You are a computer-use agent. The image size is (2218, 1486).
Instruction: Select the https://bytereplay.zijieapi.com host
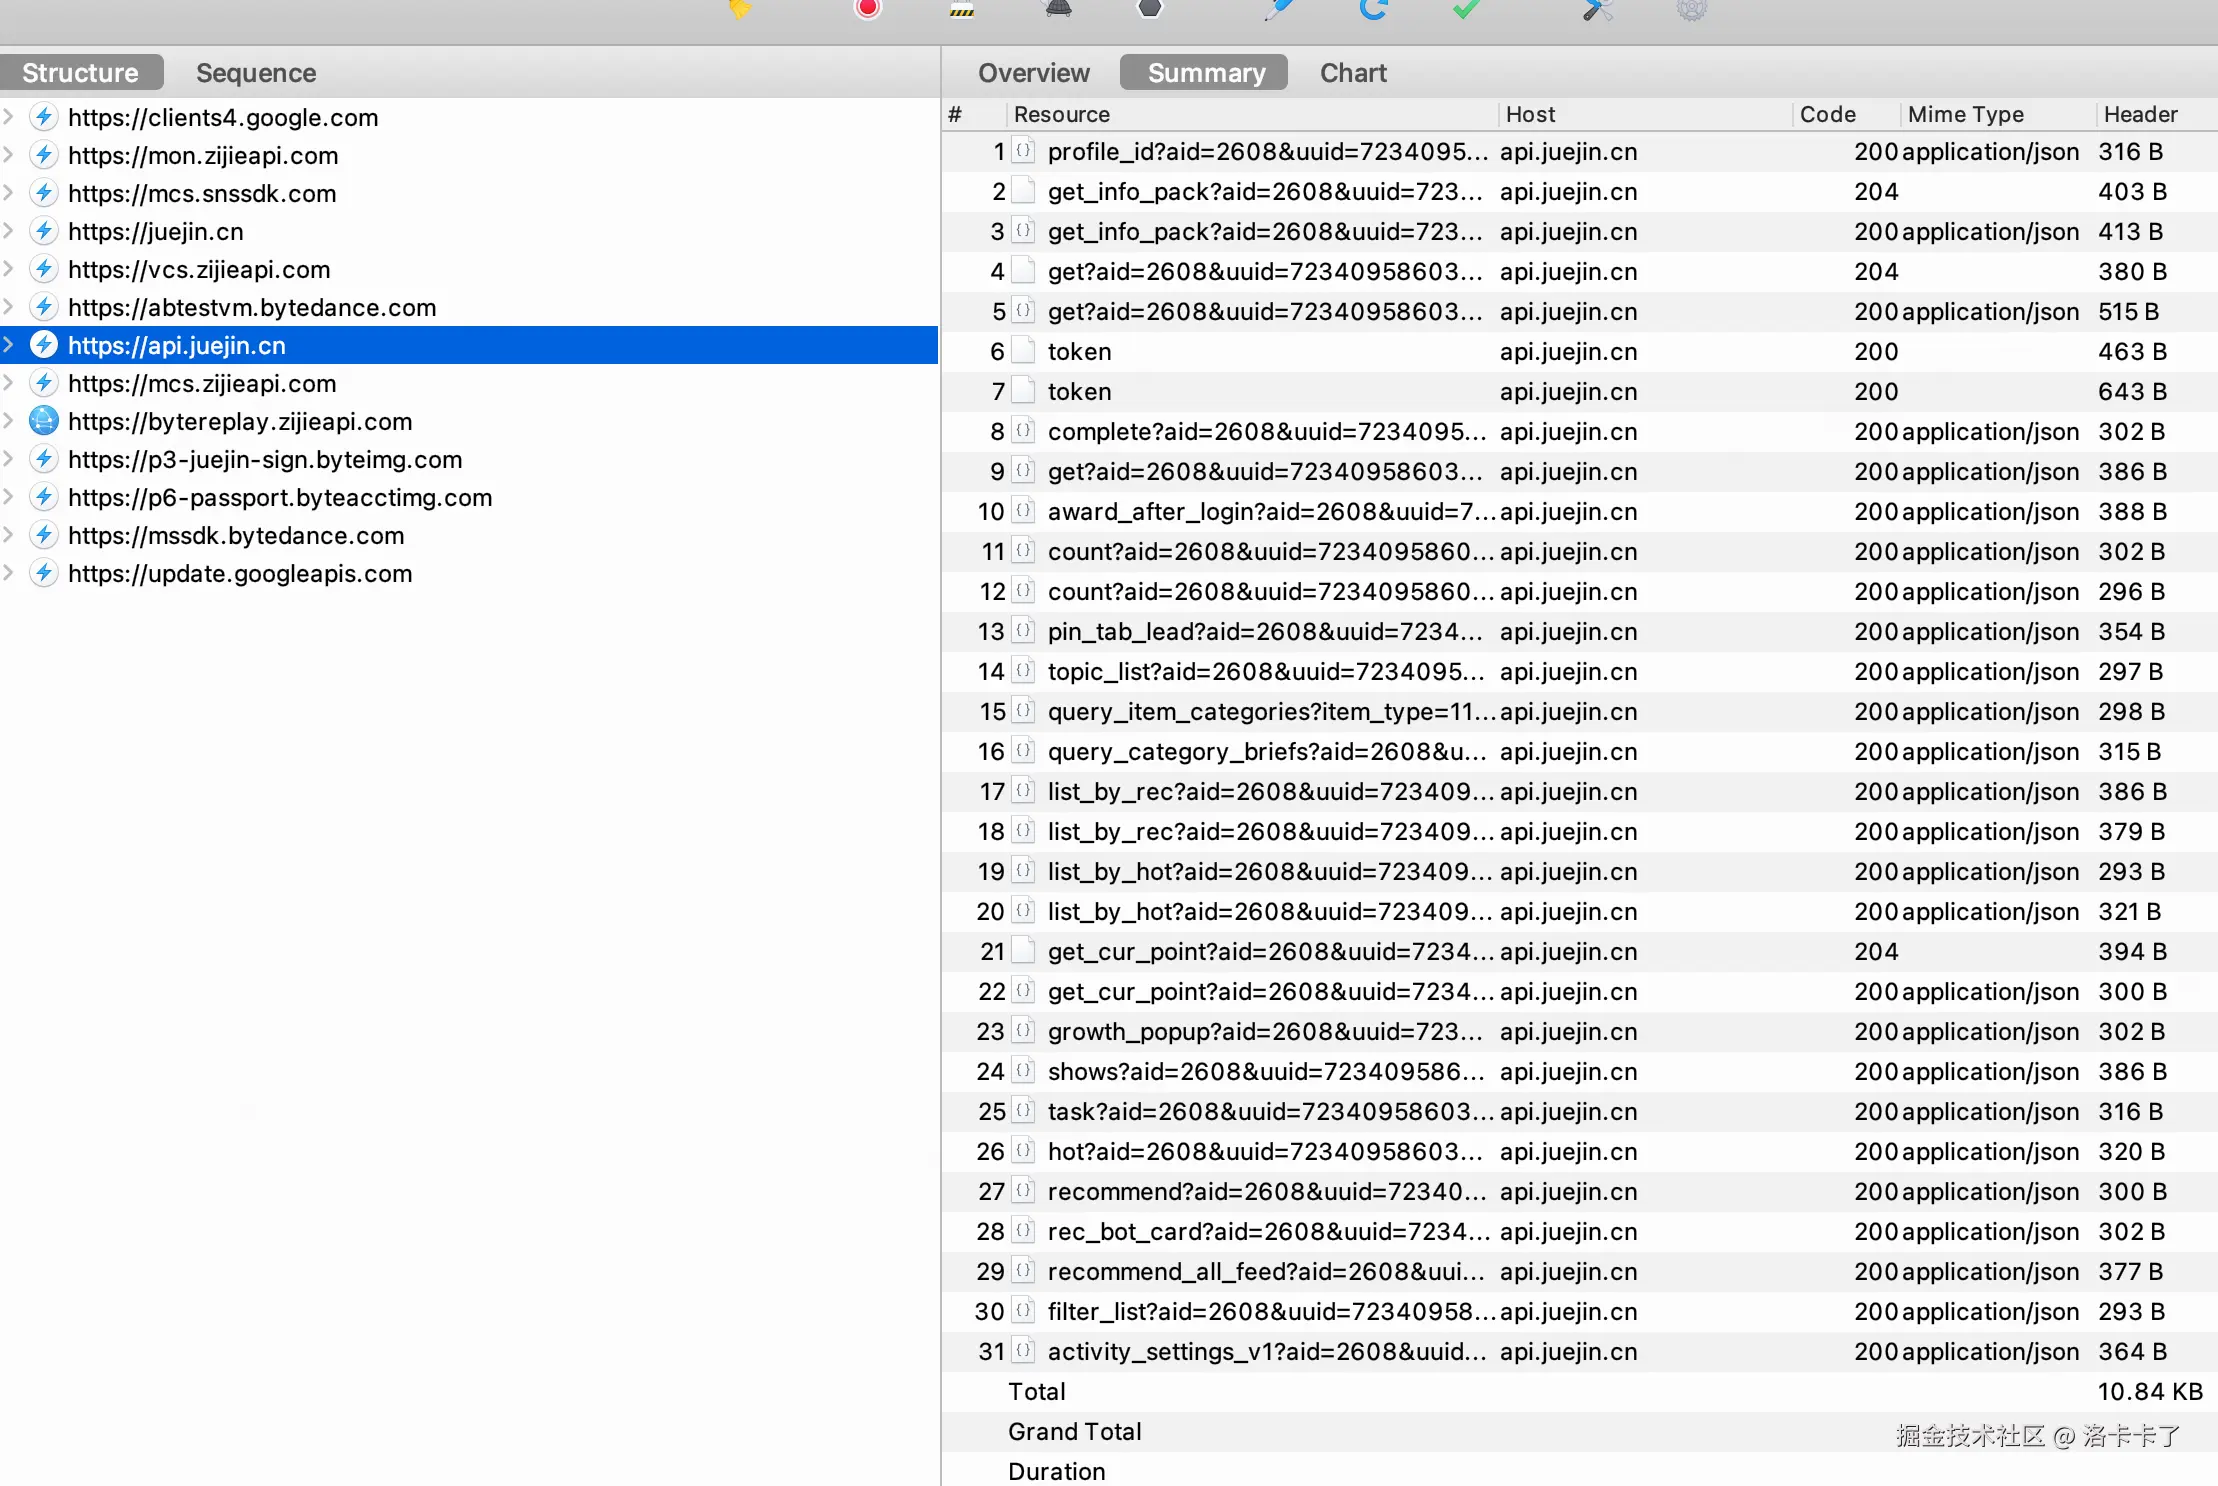[x=469, y=421]
